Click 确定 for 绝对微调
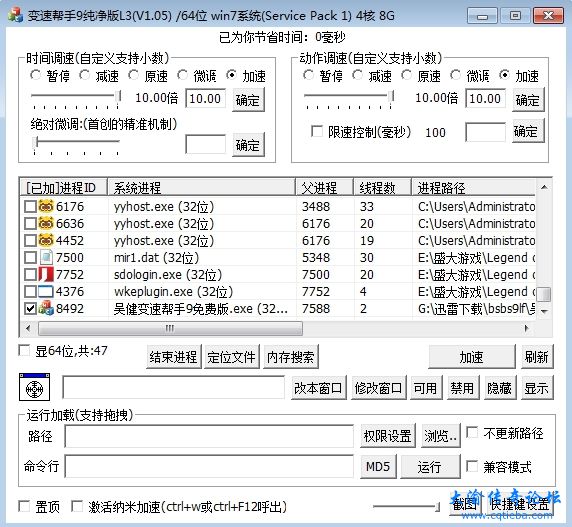 pos(248,145)
